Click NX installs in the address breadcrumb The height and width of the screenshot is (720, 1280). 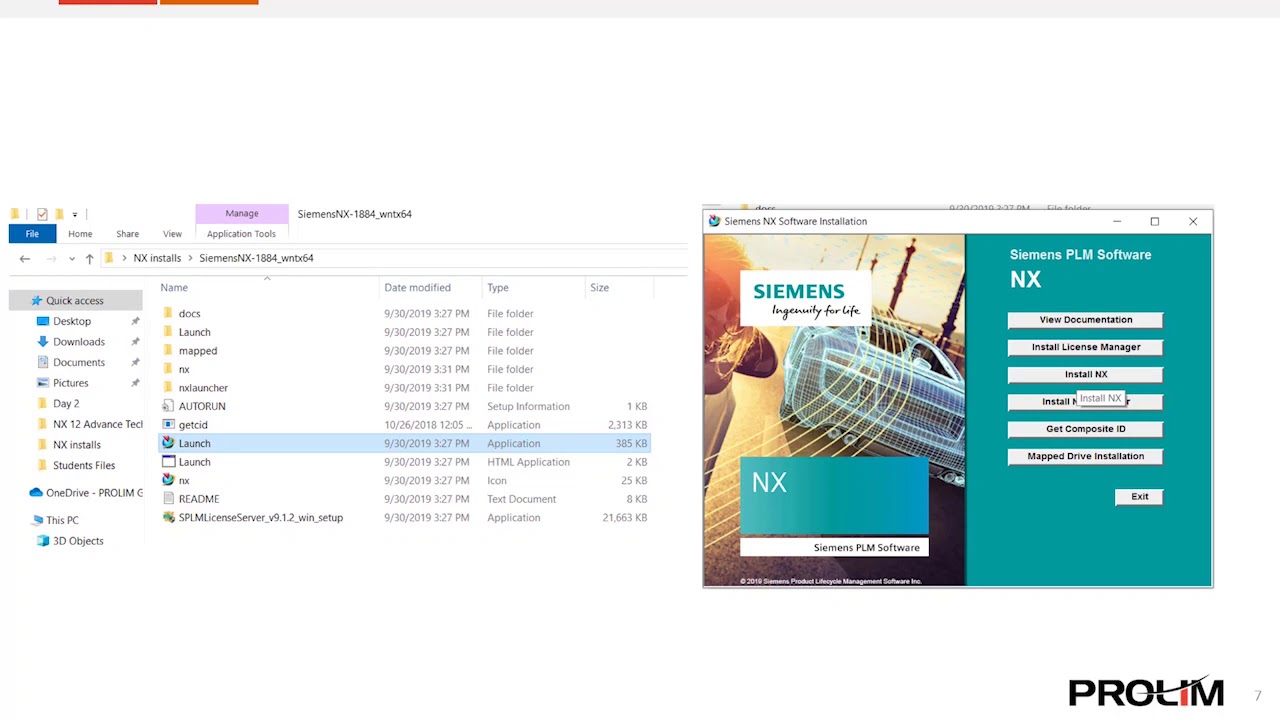(157, 258)
